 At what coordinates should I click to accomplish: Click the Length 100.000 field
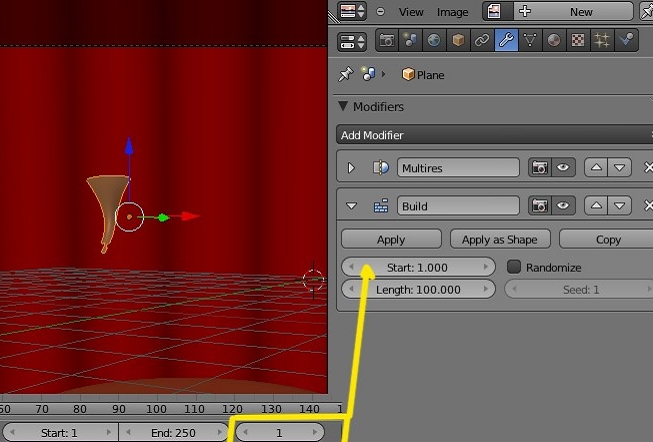[418, 289]
